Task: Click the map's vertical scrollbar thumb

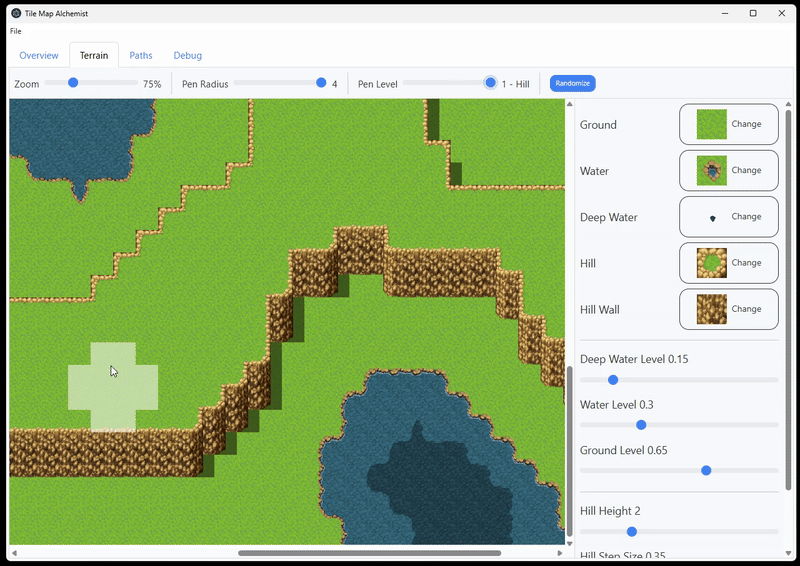Action: point(569,451)
